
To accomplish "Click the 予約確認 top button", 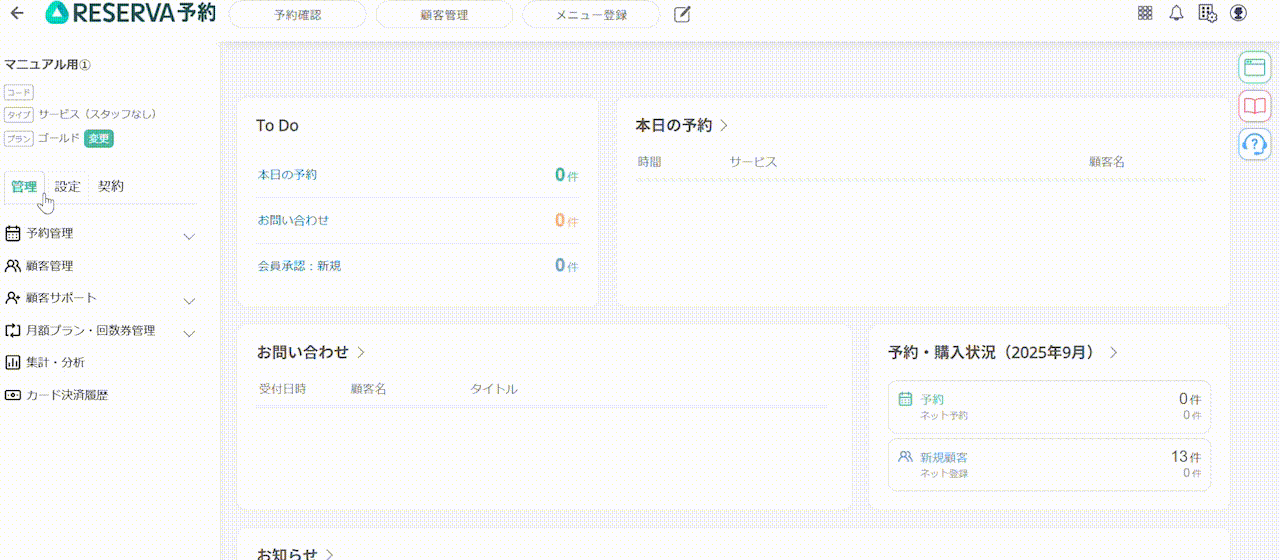I will pyautogui.click(x=297, y=14).
